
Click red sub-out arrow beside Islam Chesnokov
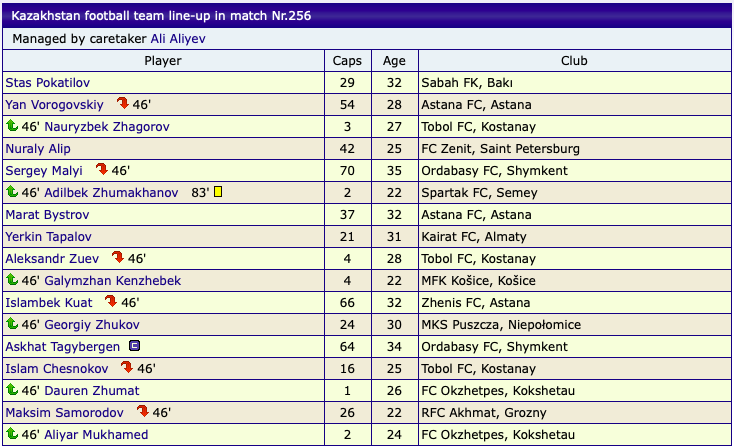pyautogui.click(x=127, y=367)
